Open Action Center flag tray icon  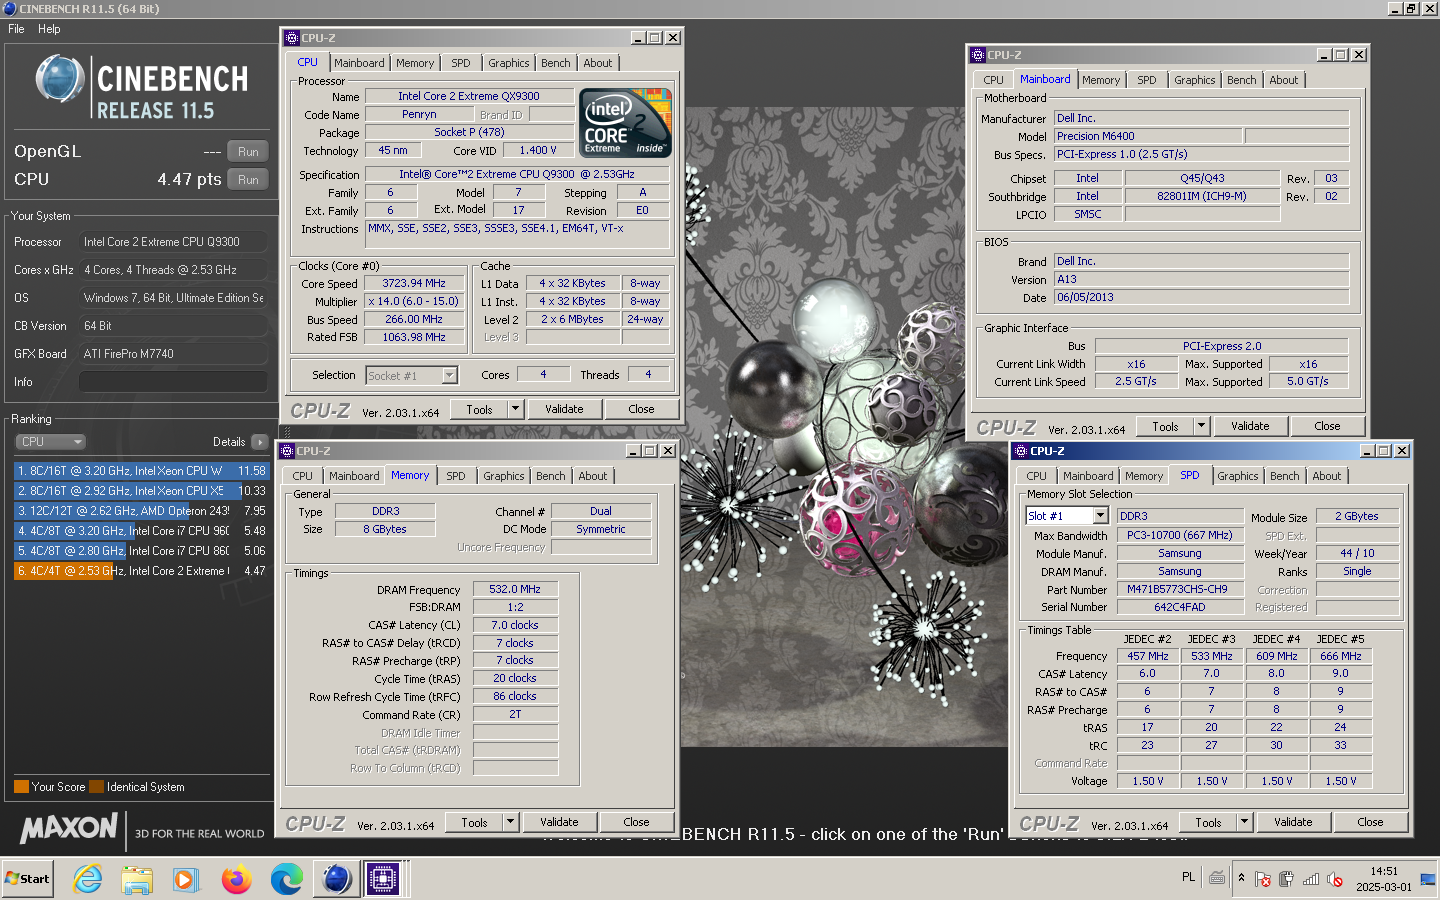[1263, 879]
